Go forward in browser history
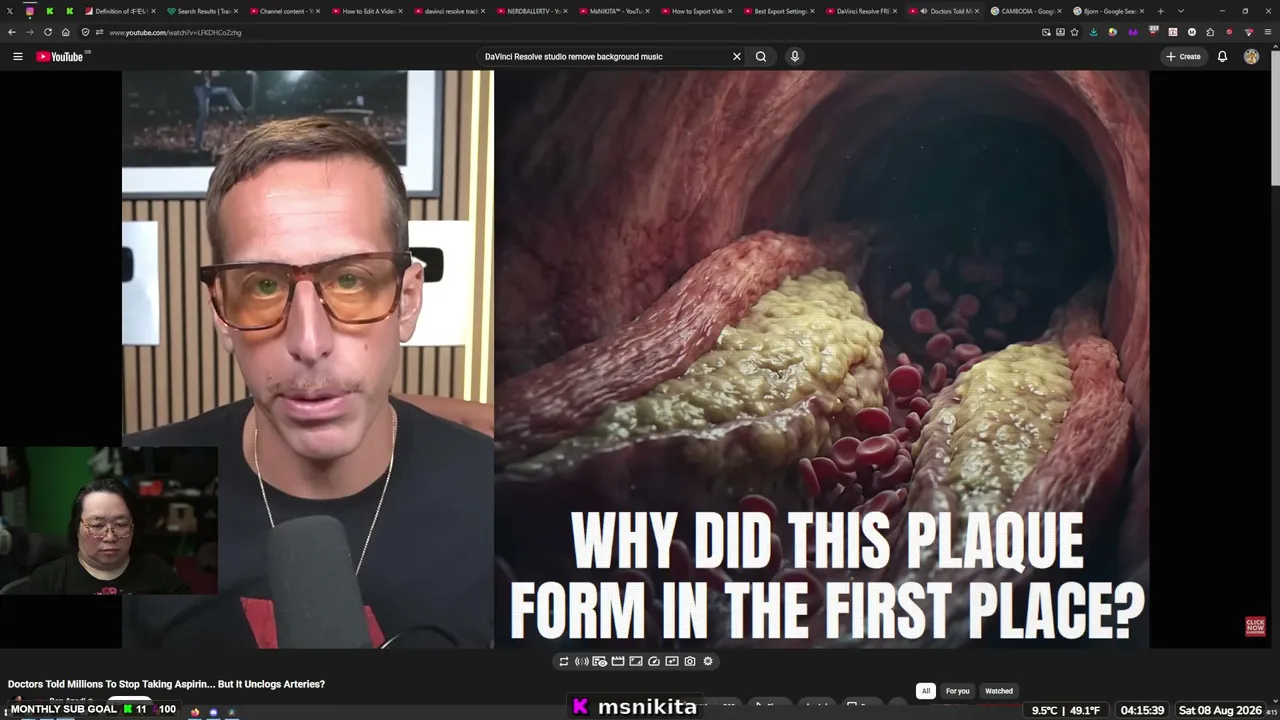The width and height of the screenshot is (1280, 720). [x=29, y=32]
